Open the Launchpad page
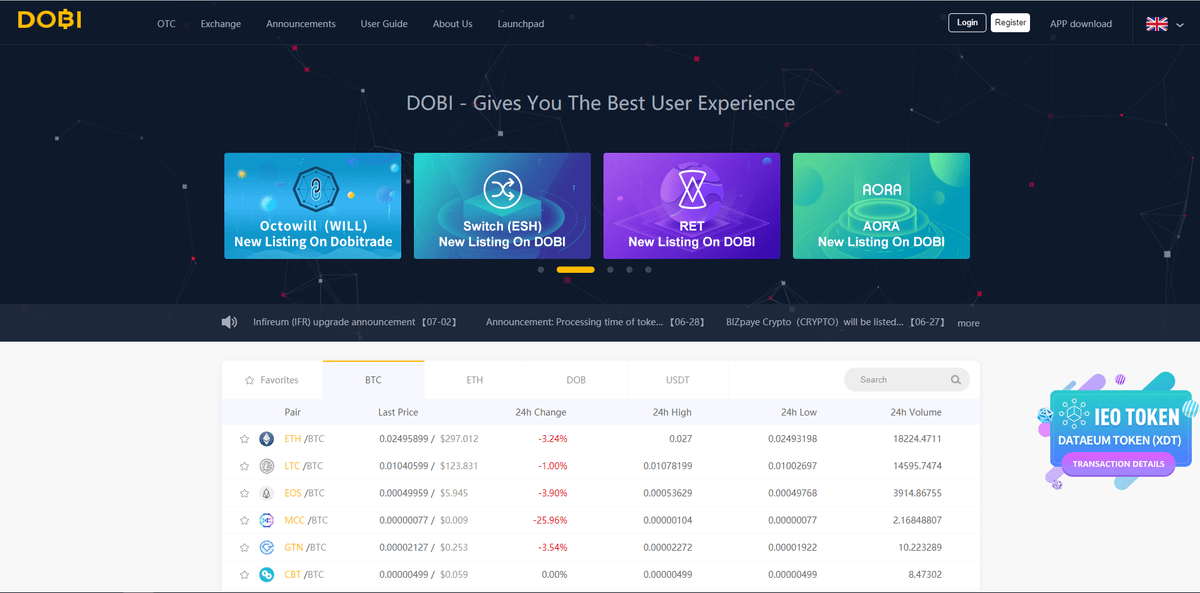Screen dimensions: 1200x593 521,24
